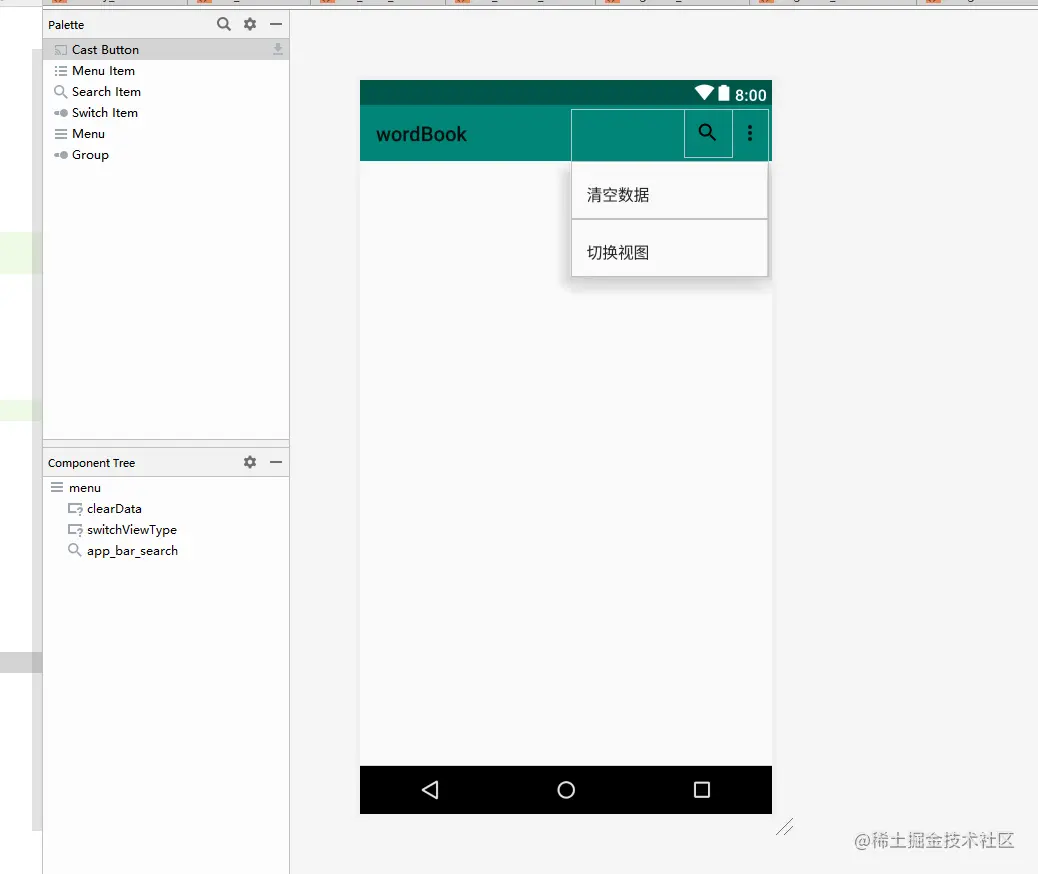This screenshot has width=1038, height=874.
Task: Collapse the Palette panel with its minimize control
Action: [x=275, y=23]
